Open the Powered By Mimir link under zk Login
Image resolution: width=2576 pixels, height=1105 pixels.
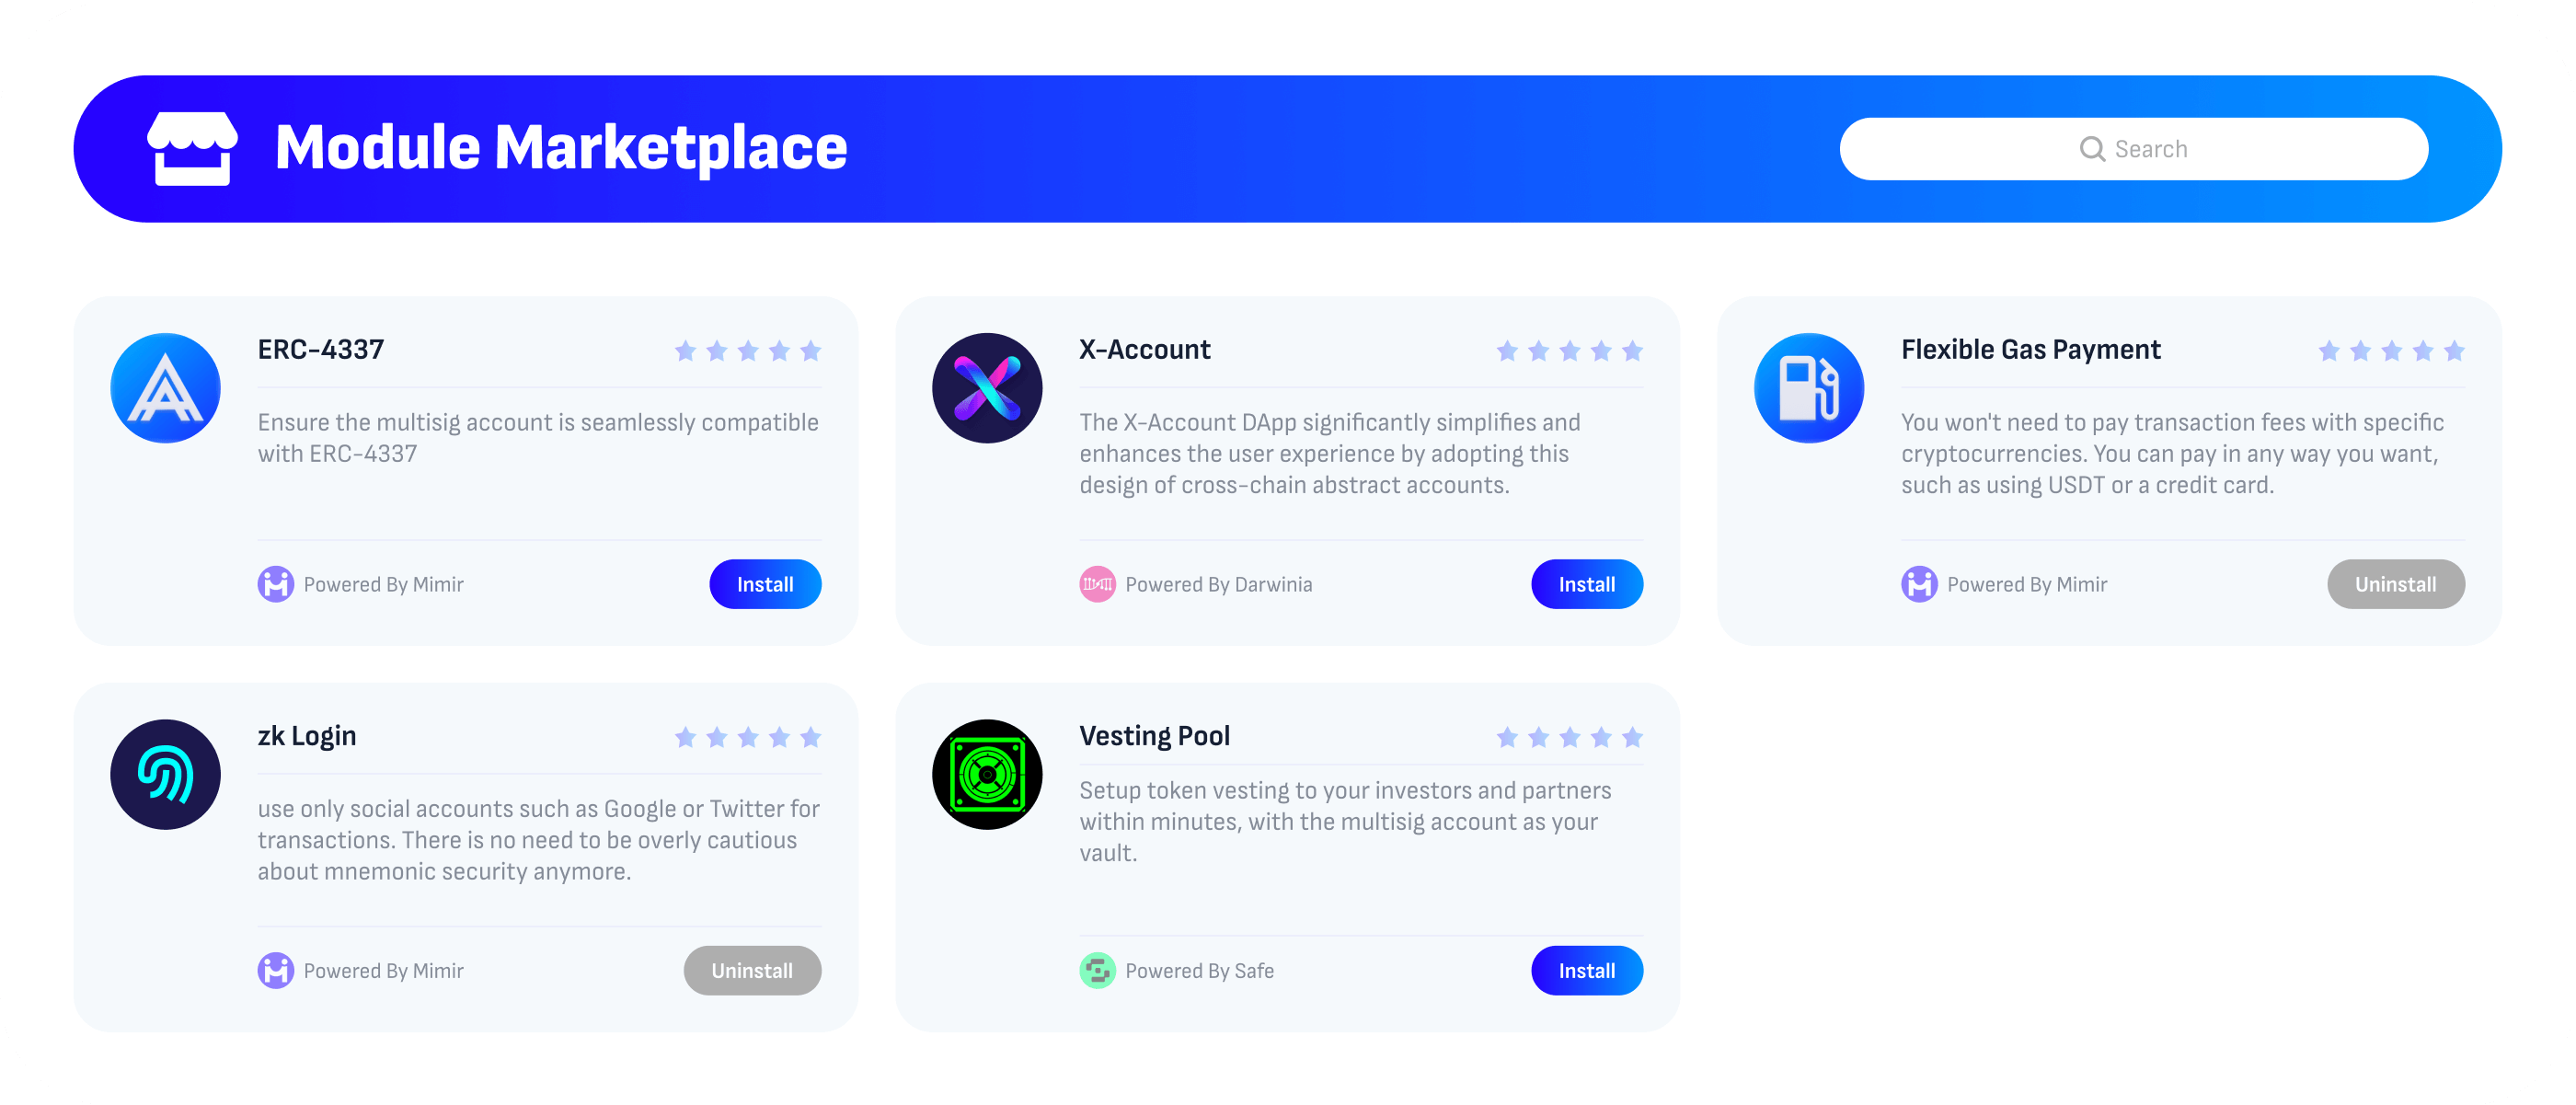[383, 971]
